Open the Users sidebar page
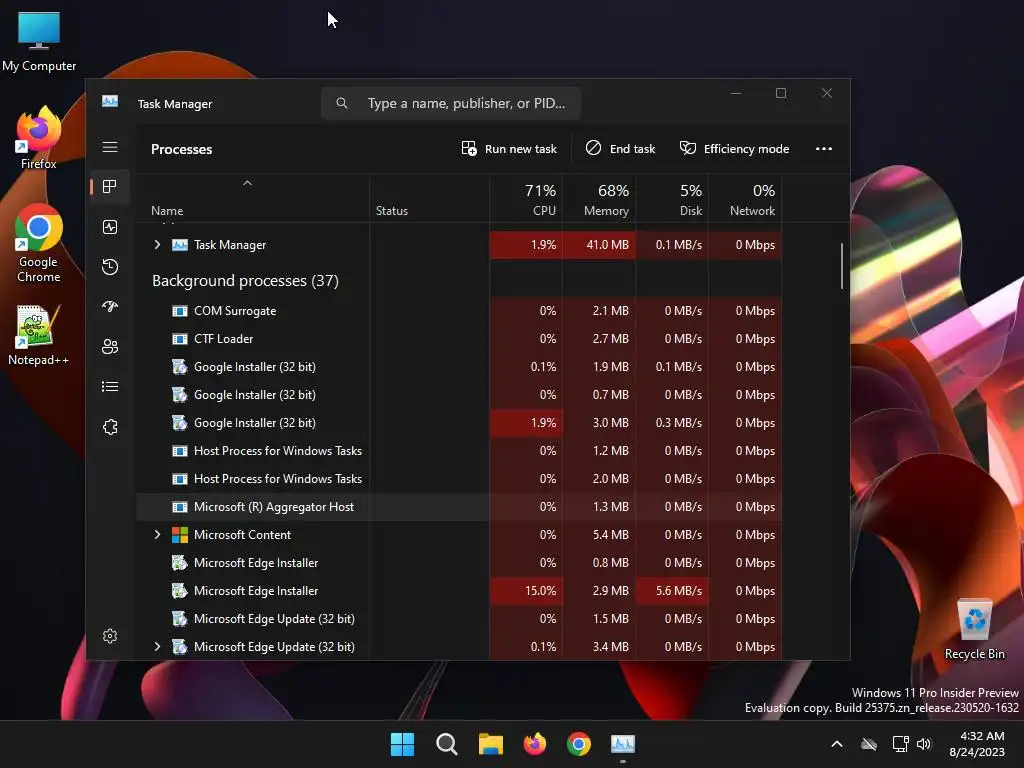 coord(110,346)
